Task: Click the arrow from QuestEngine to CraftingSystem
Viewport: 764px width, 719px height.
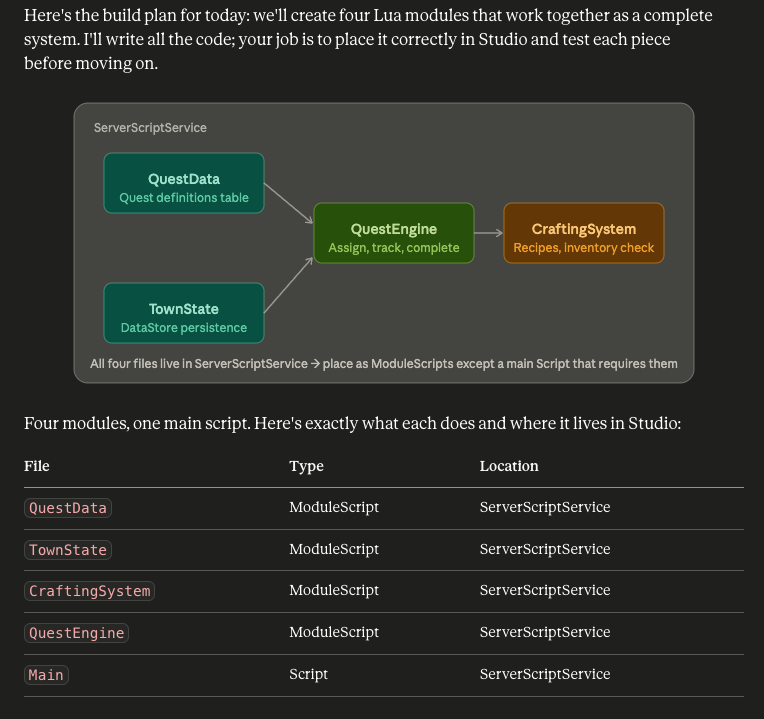Action: pos(489,233)
